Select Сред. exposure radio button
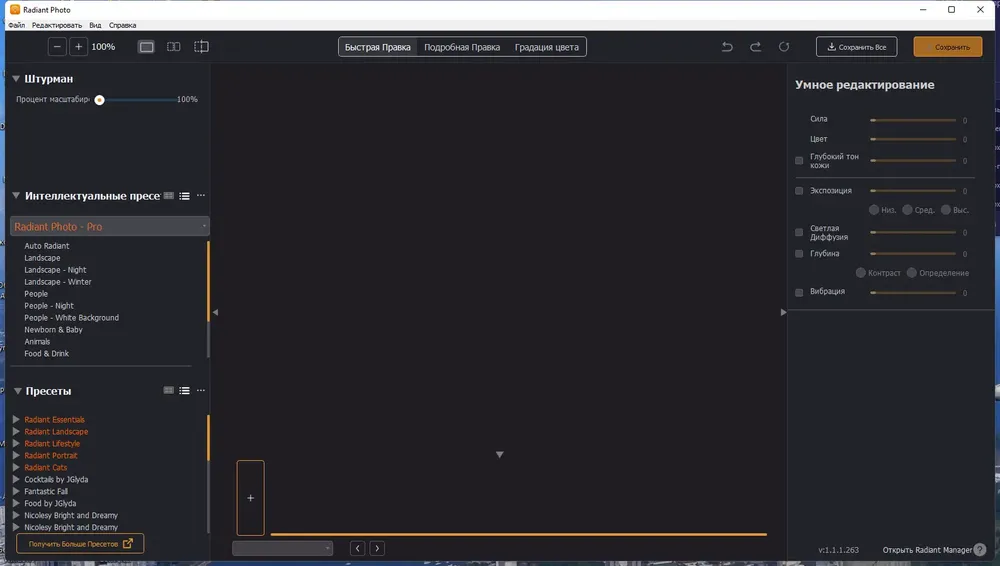The image size is (1000, 566). [907, 210]
